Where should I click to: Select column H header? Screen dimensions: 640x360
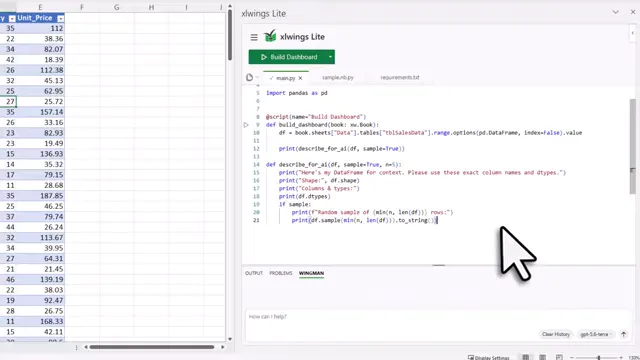151,7
